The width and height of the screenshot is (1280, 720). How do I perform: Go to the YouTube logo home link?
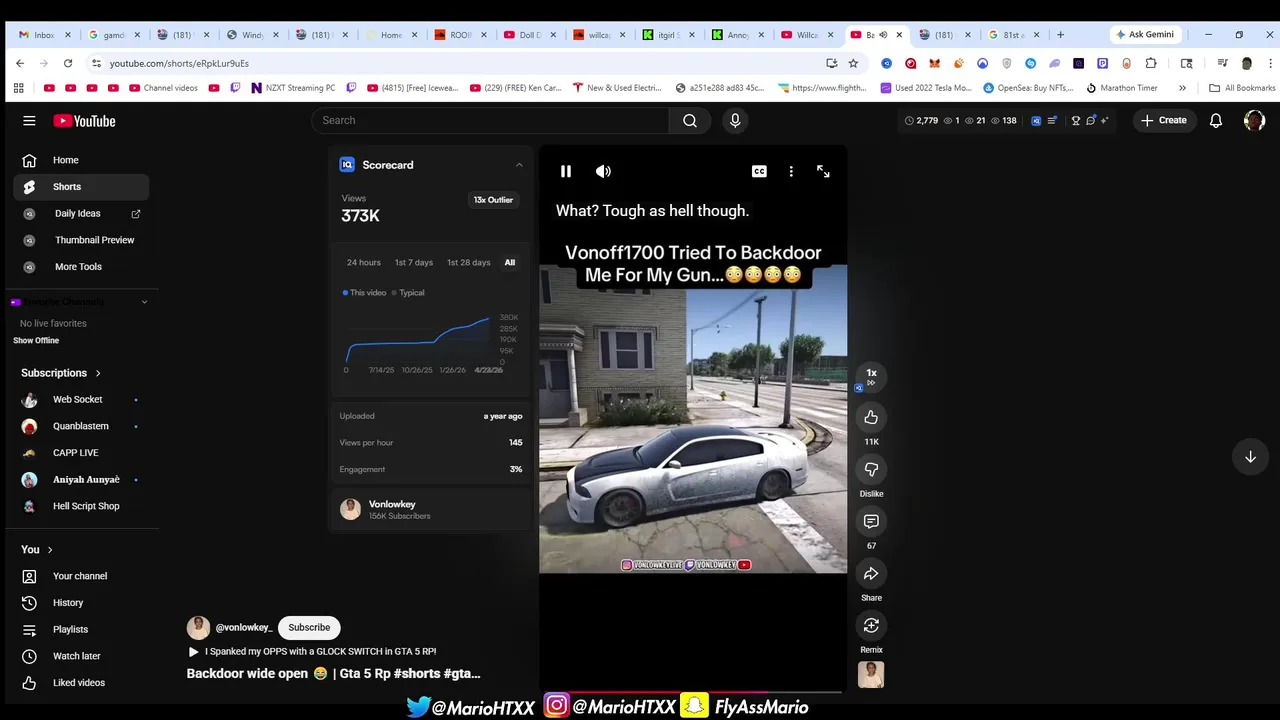tap(85, 121)
